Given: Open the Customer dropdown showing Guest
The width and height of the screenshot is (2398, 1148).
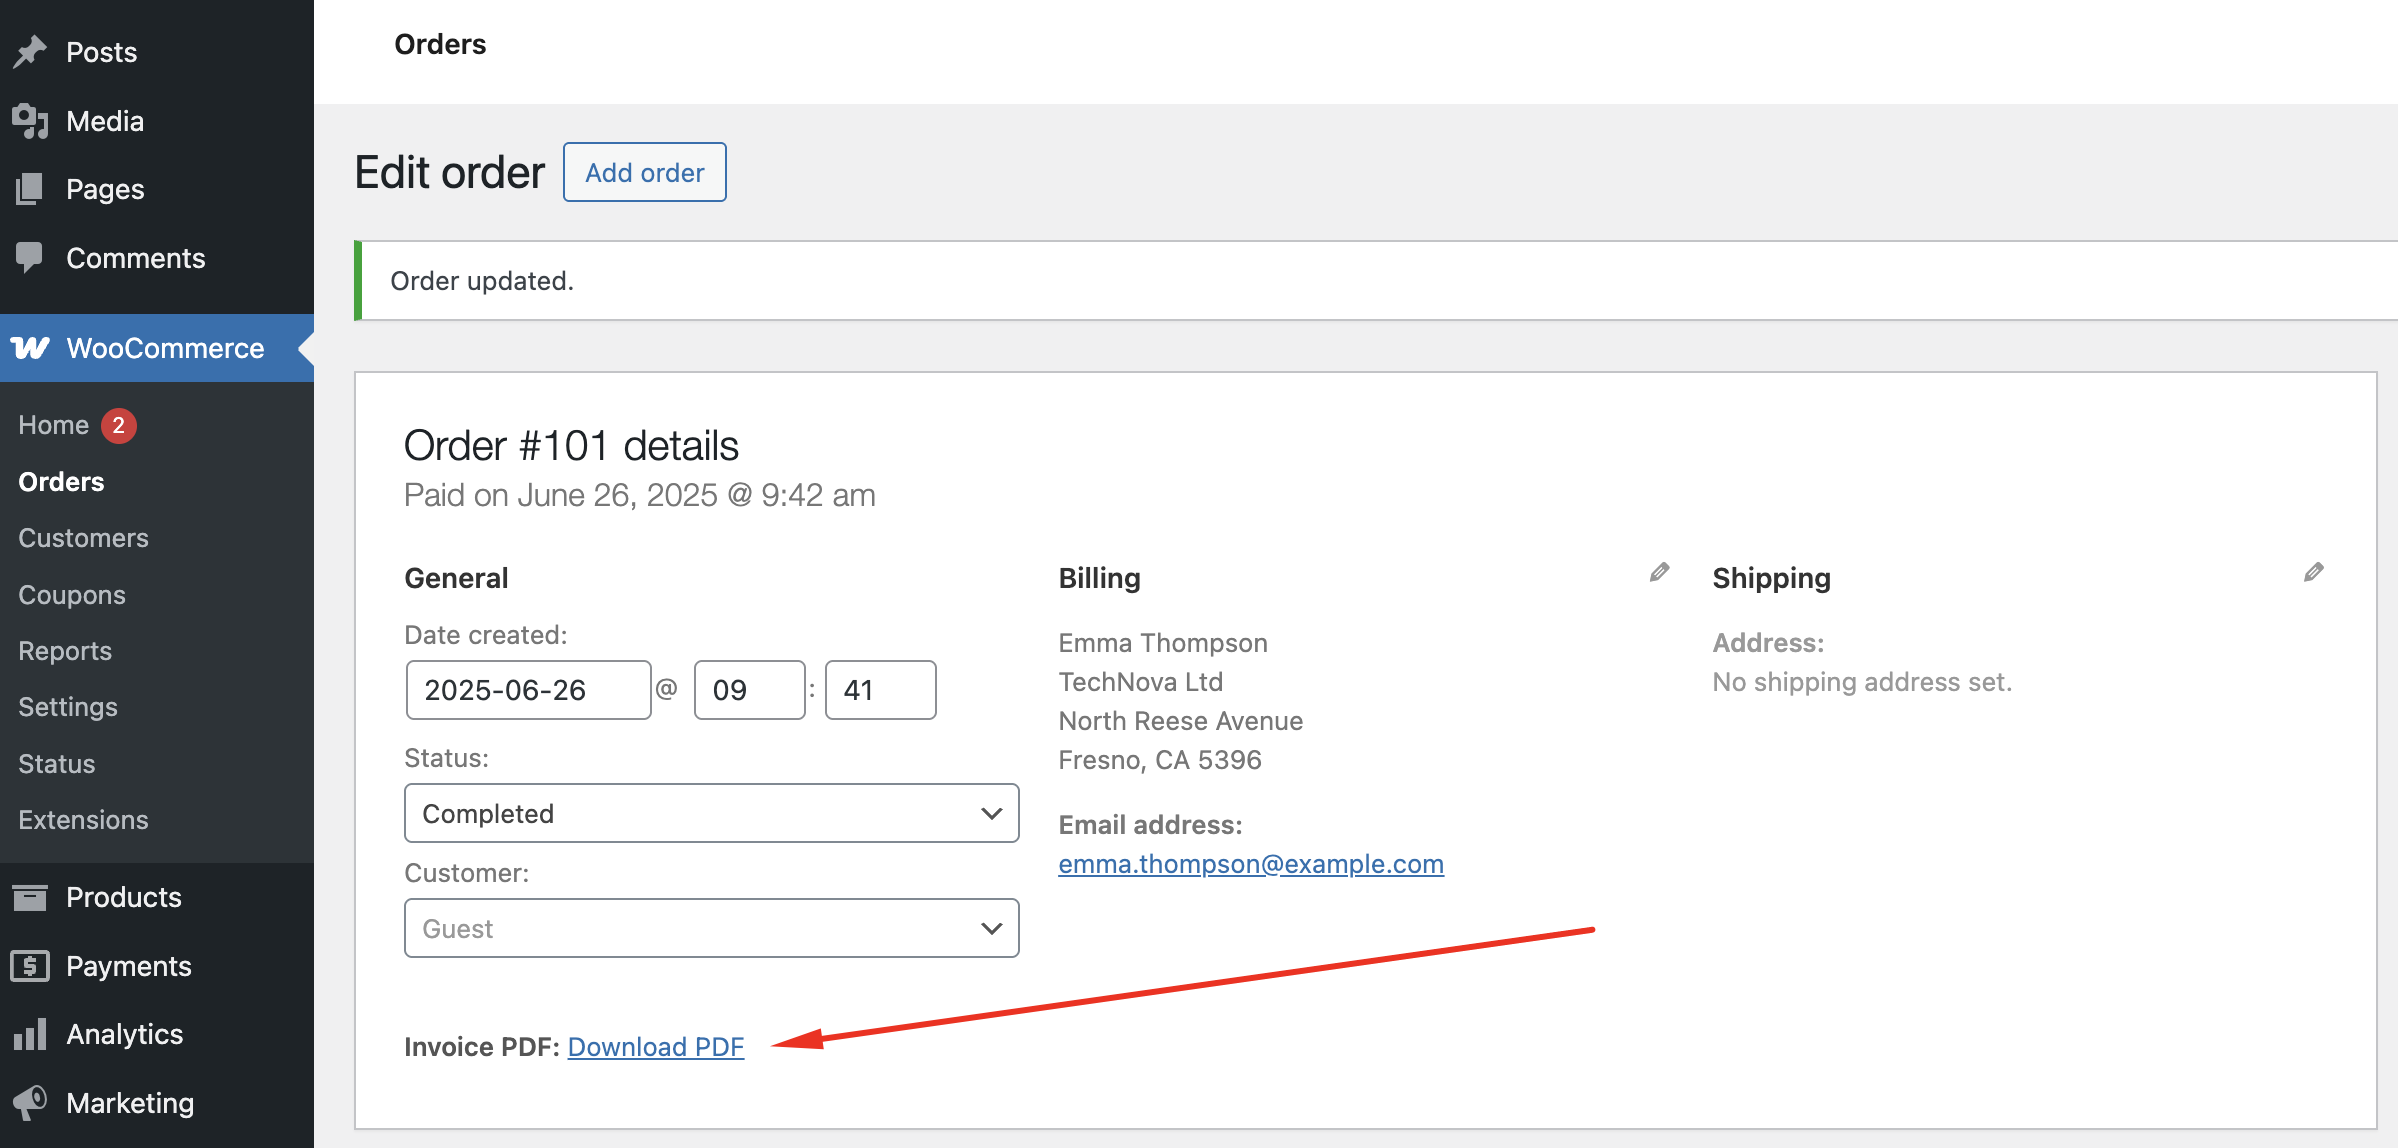Looking at the screenshot, I should pyautogui.click(x=710, y=928).
